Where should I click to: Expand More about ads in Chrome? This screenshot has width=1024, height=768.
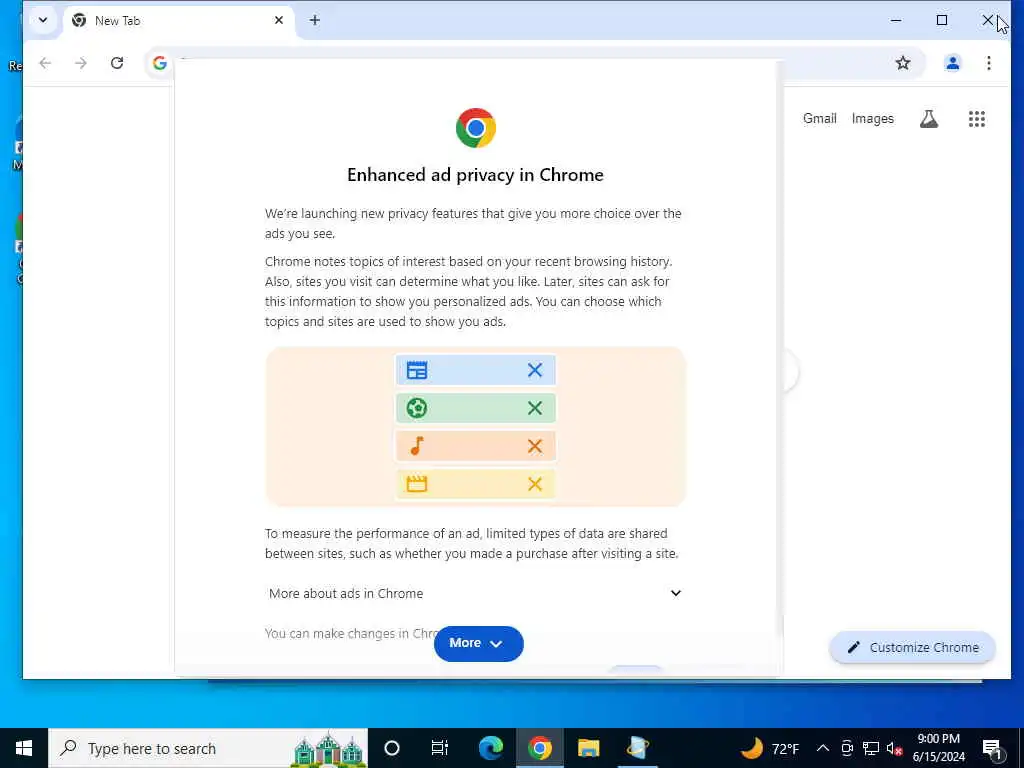(475, 593)
